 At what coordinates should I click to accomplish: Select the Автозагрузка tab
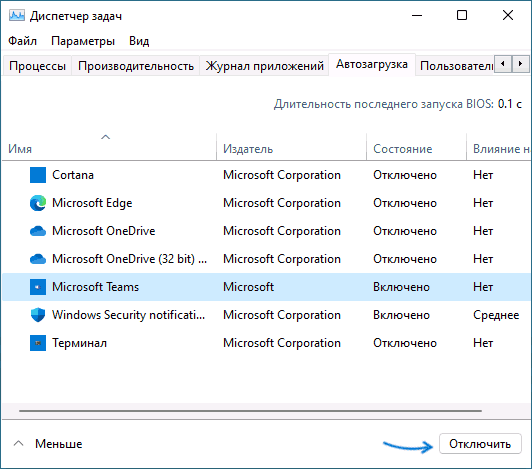click(372, 64)
